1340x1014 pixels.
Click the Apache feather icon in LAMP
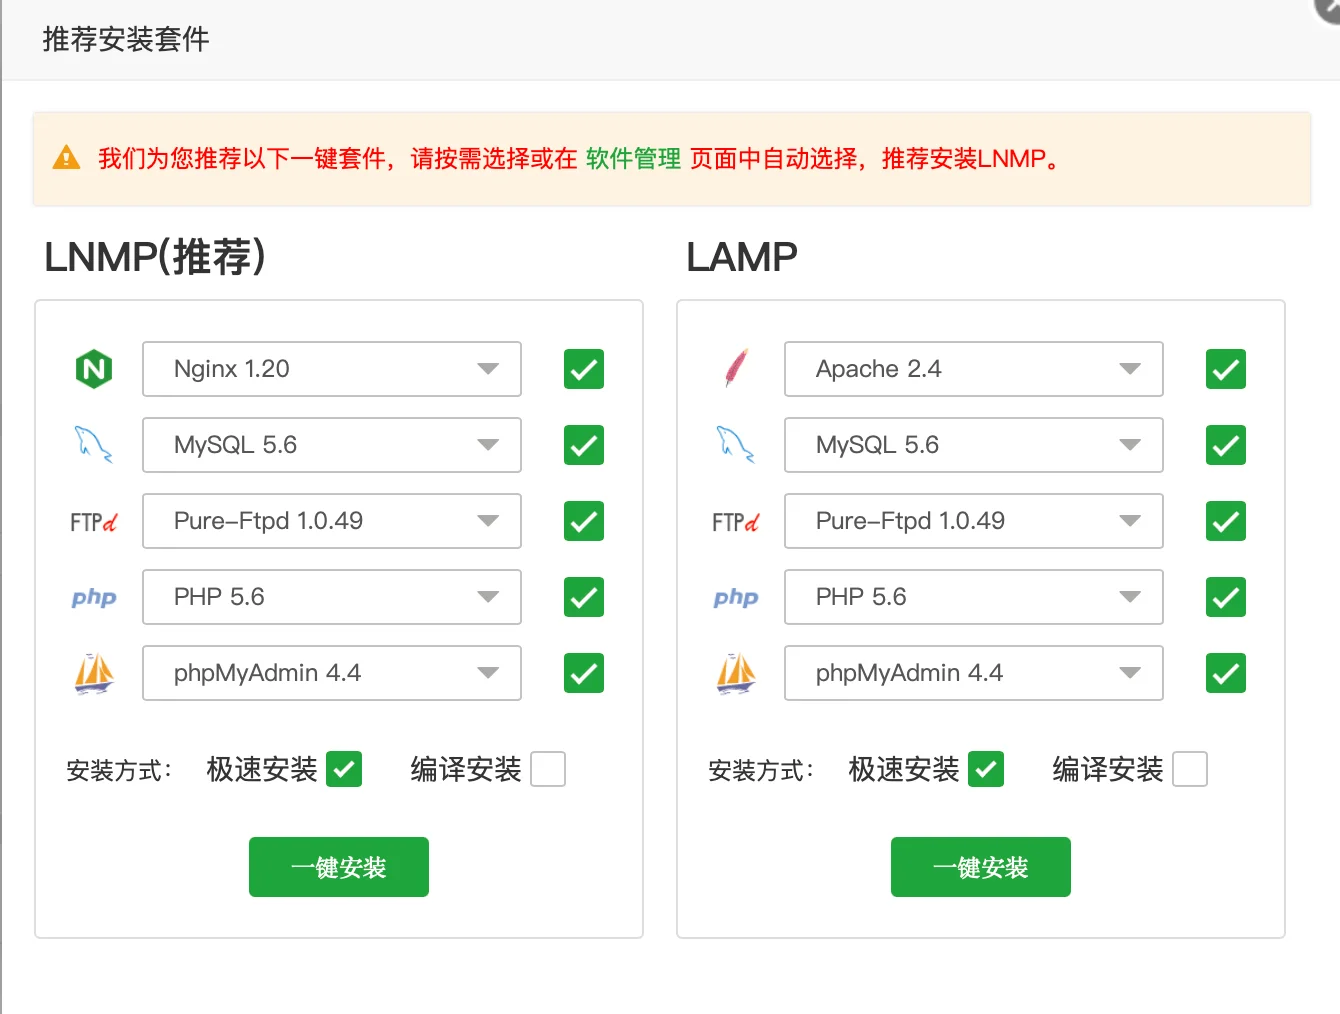click(736, 369)
